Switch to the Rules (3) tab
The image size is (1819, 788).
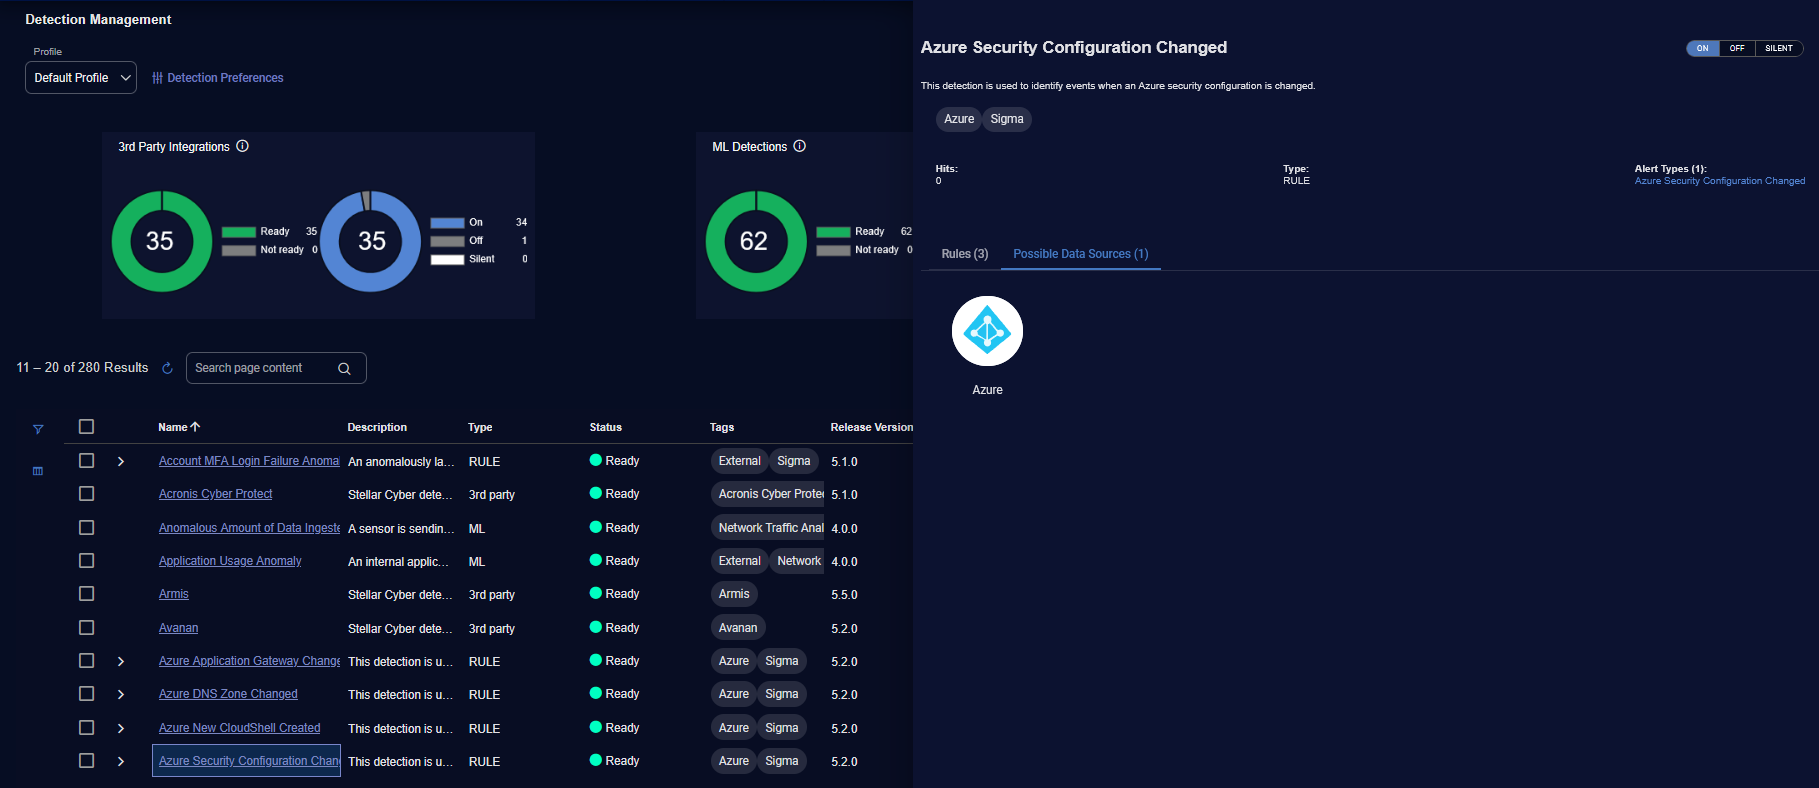(965, 254)
